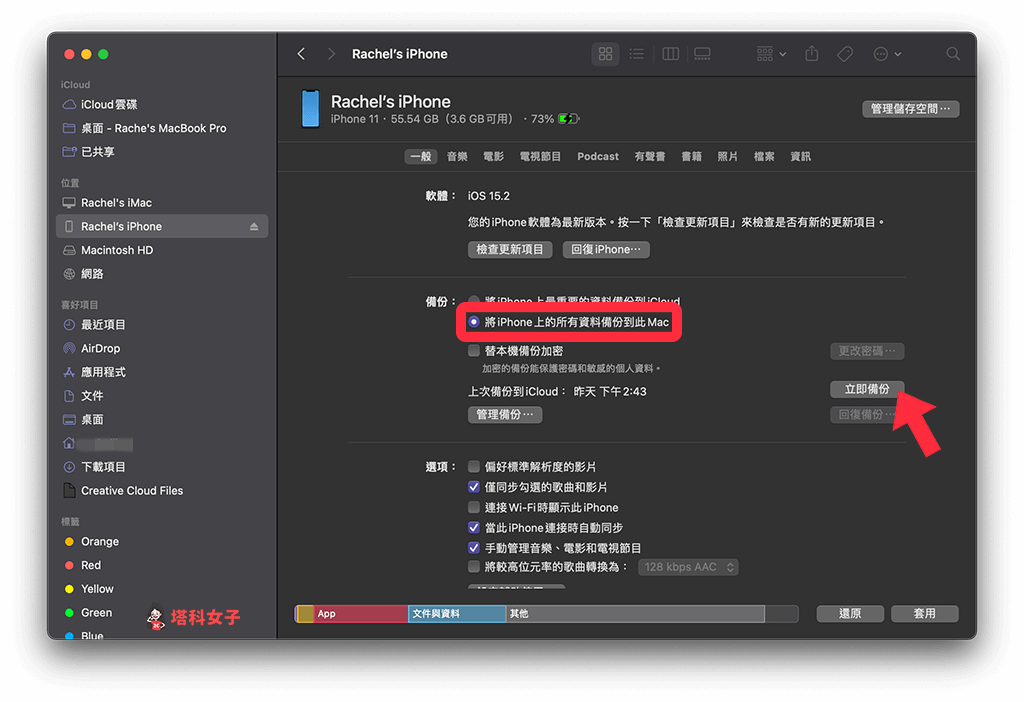Click the tag toolbar icon

point(845,54)
